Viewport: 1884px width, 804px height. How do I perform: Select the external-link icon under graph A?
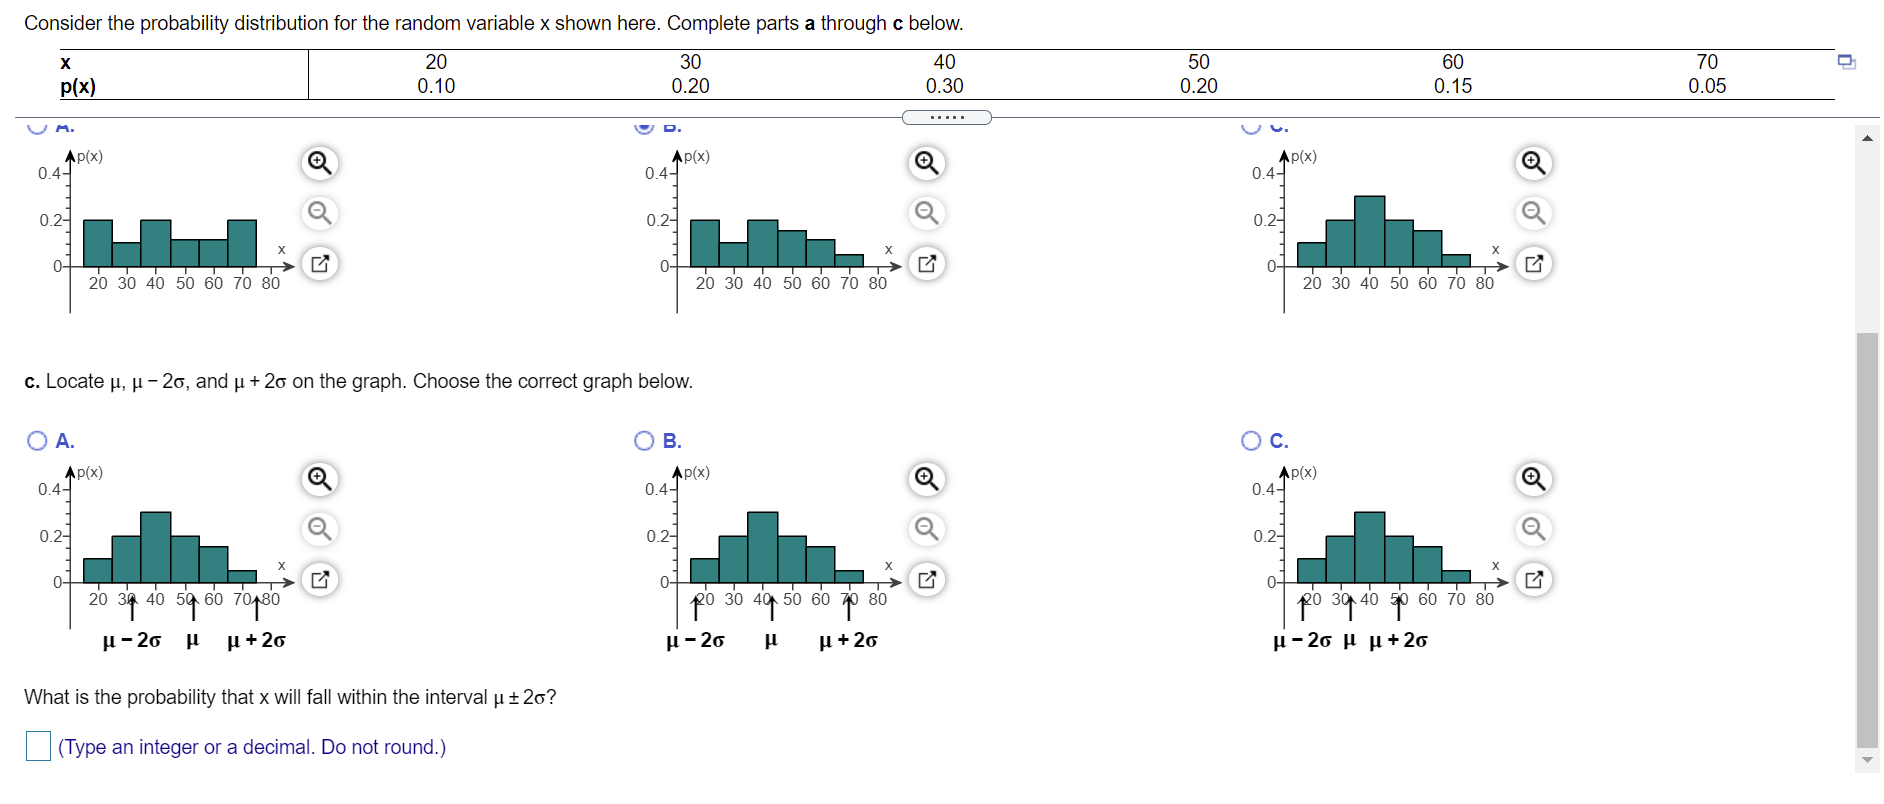coord(318,263)
